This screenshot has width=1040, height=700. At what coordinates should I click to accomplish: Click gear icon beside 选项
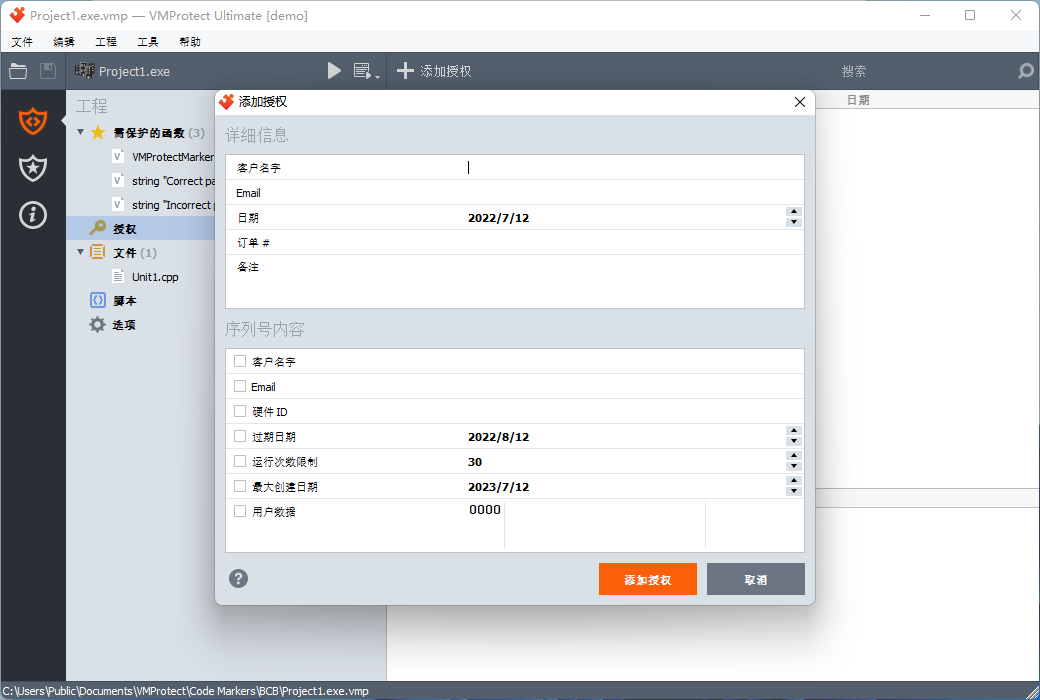[x=98, y=324]
